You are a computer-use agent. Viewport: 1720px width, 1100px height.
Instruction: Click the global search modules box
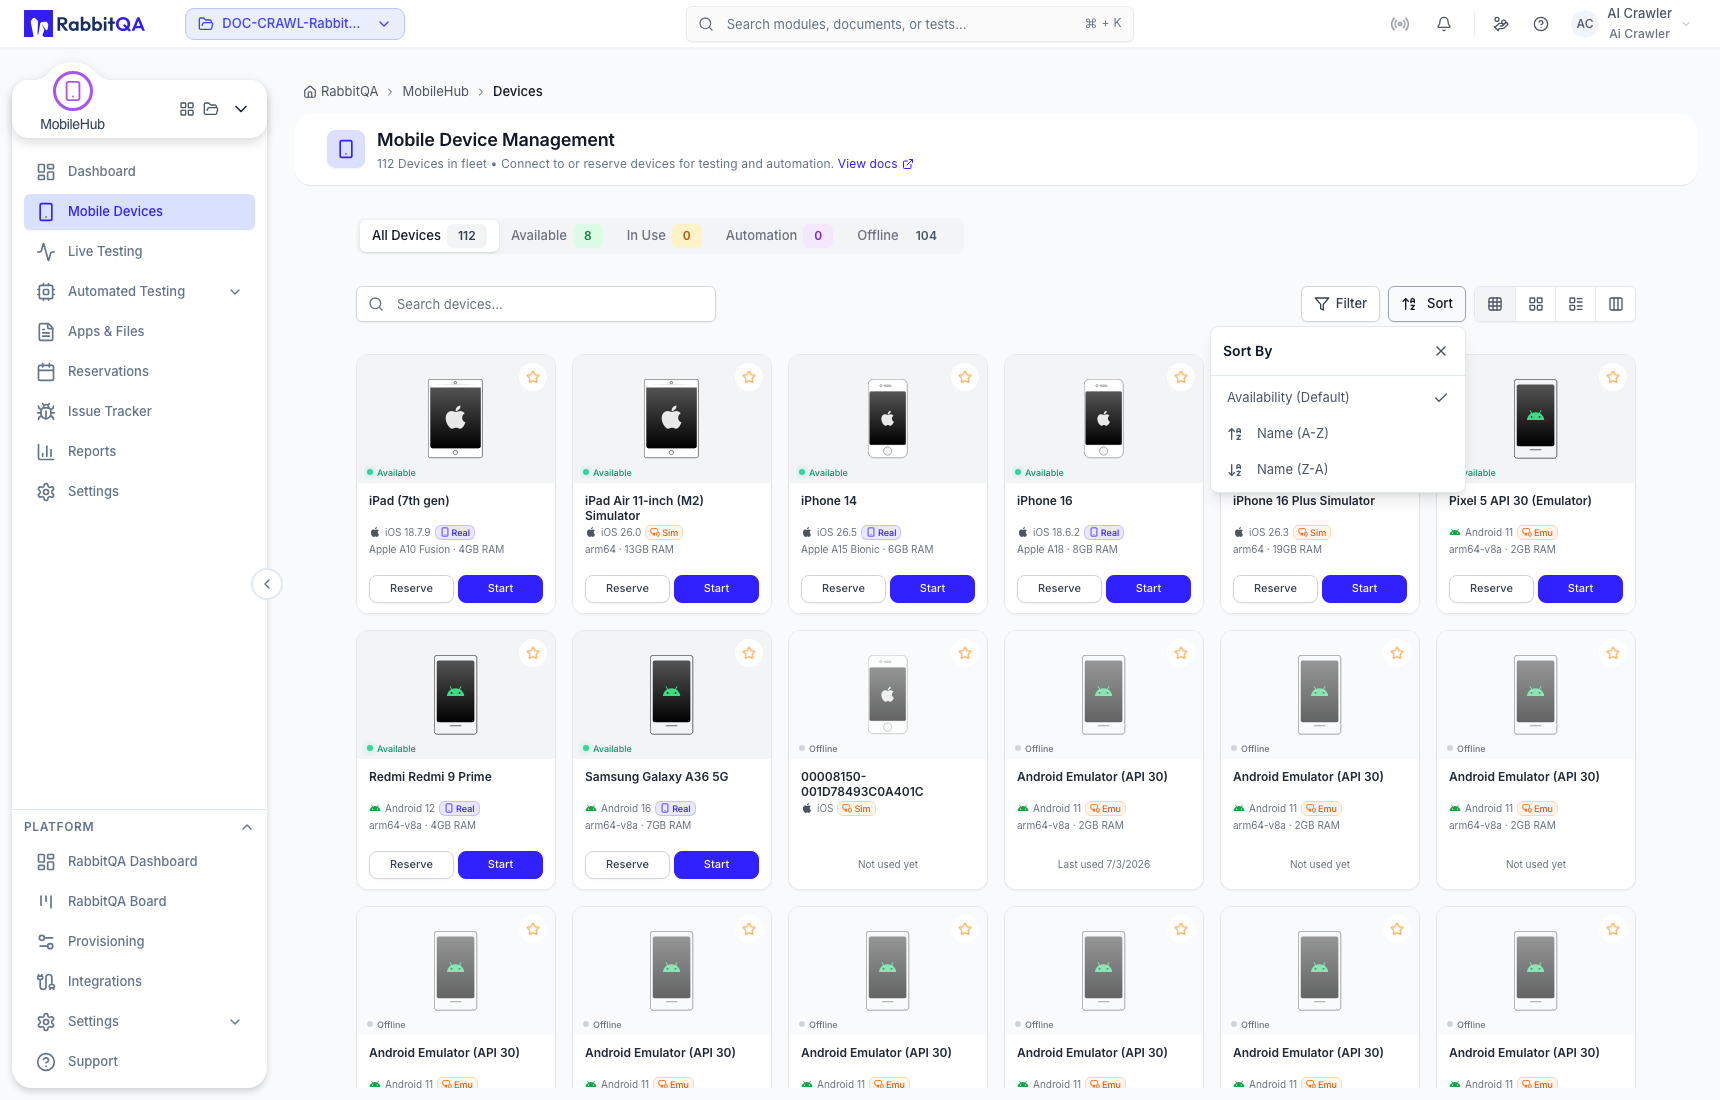tap(910, 24)
